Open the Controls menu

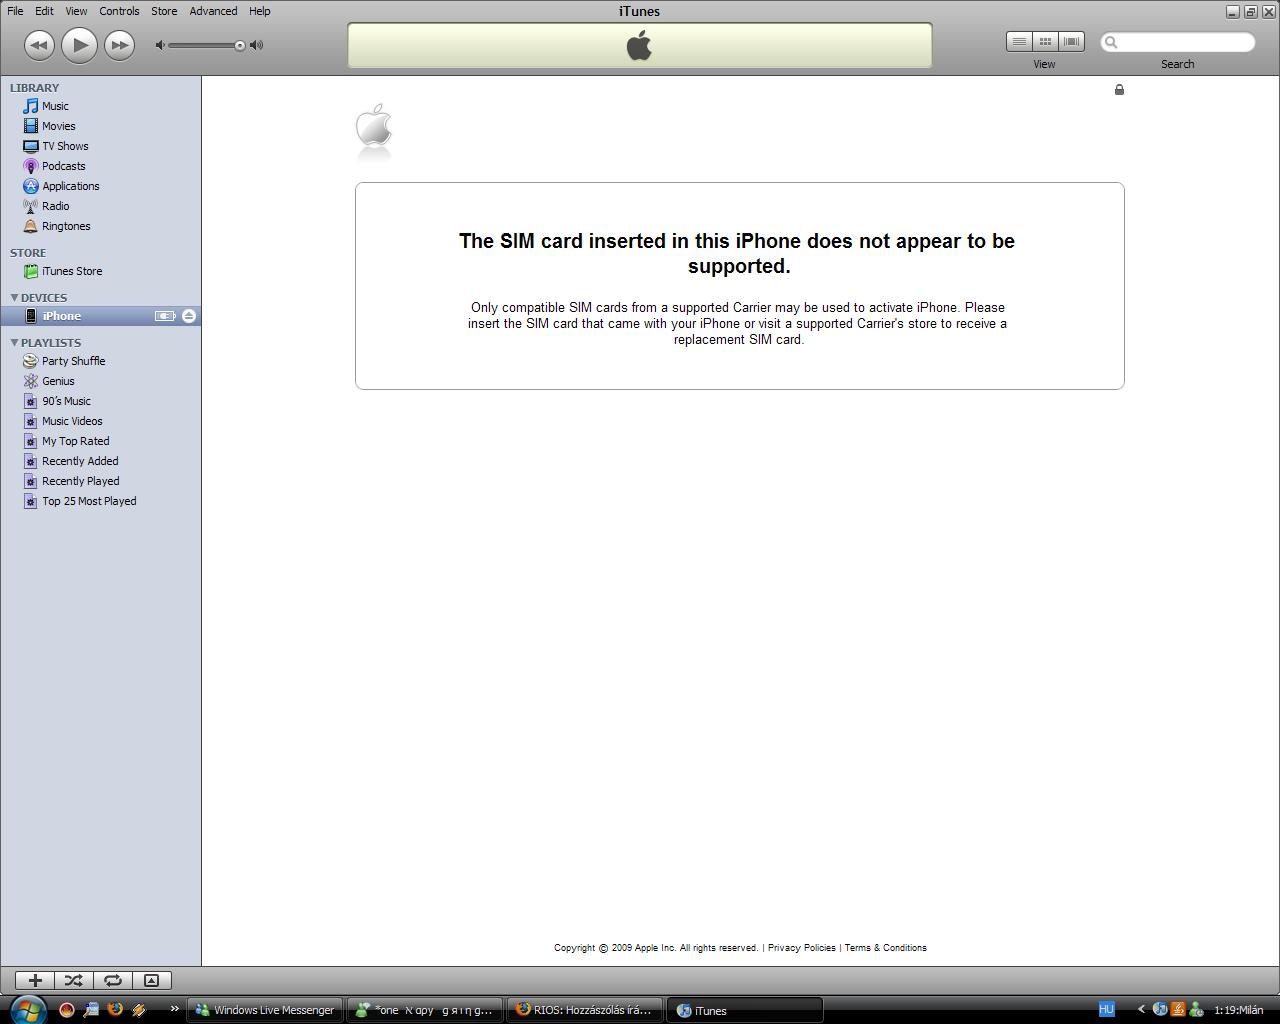[119, 11]
